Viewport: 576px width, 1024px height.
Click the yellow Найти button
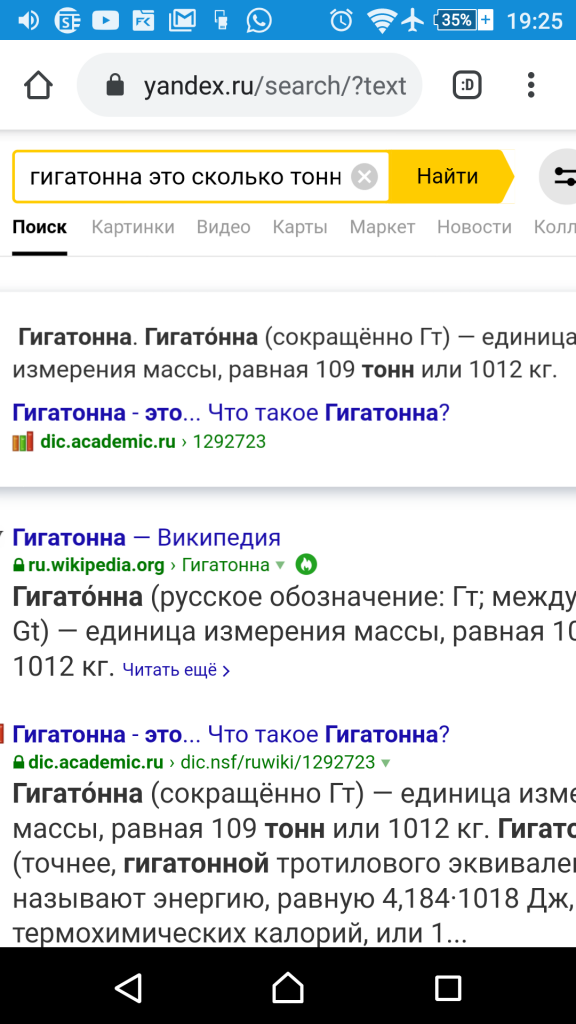pyautogui.click(x=451, y=176)
